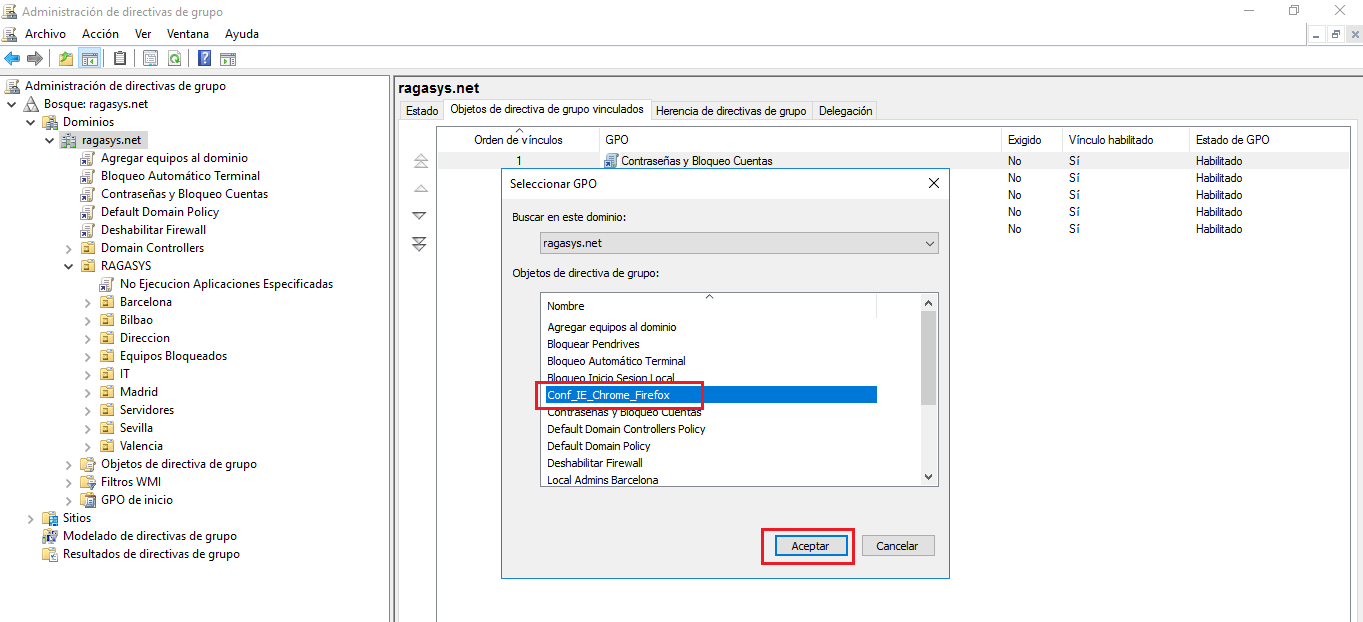
Task: Click the Back navigation arrow icon
Action: click(12, 58)
